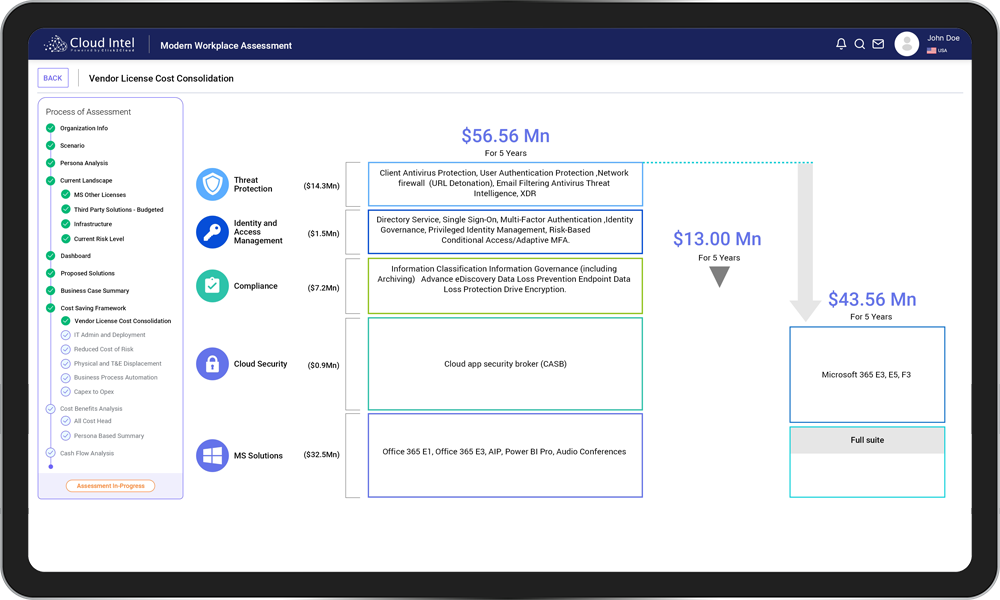Select Cost Saving Framework step
The image size is (1000, 600).
(x=93, y=308)
